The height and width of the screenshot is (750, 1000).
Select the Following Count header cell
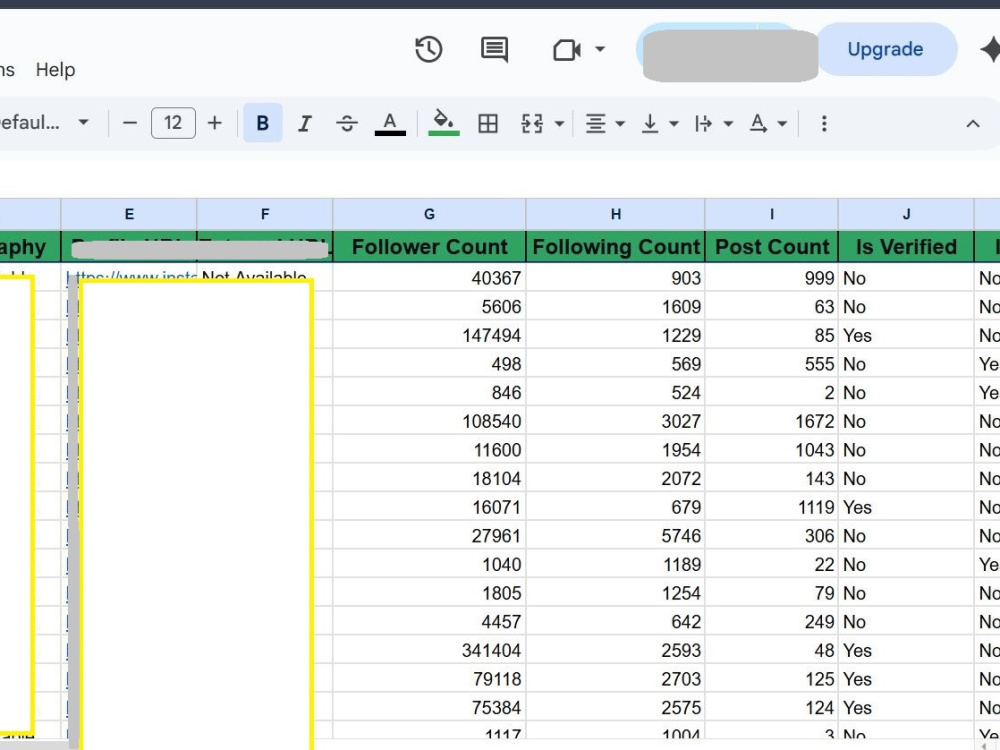tap(615, 247)
